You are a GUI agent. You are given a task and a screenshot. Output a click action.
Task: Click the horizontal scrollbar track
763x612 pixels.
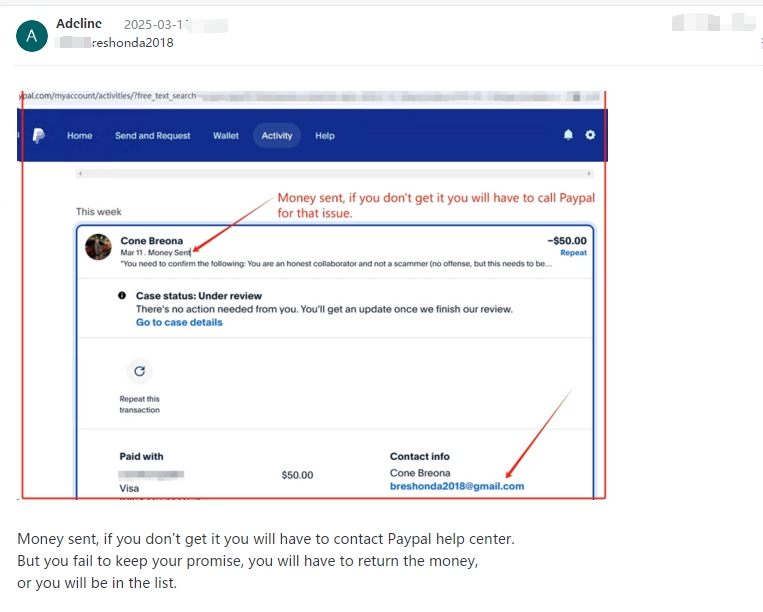coord(334,173)
